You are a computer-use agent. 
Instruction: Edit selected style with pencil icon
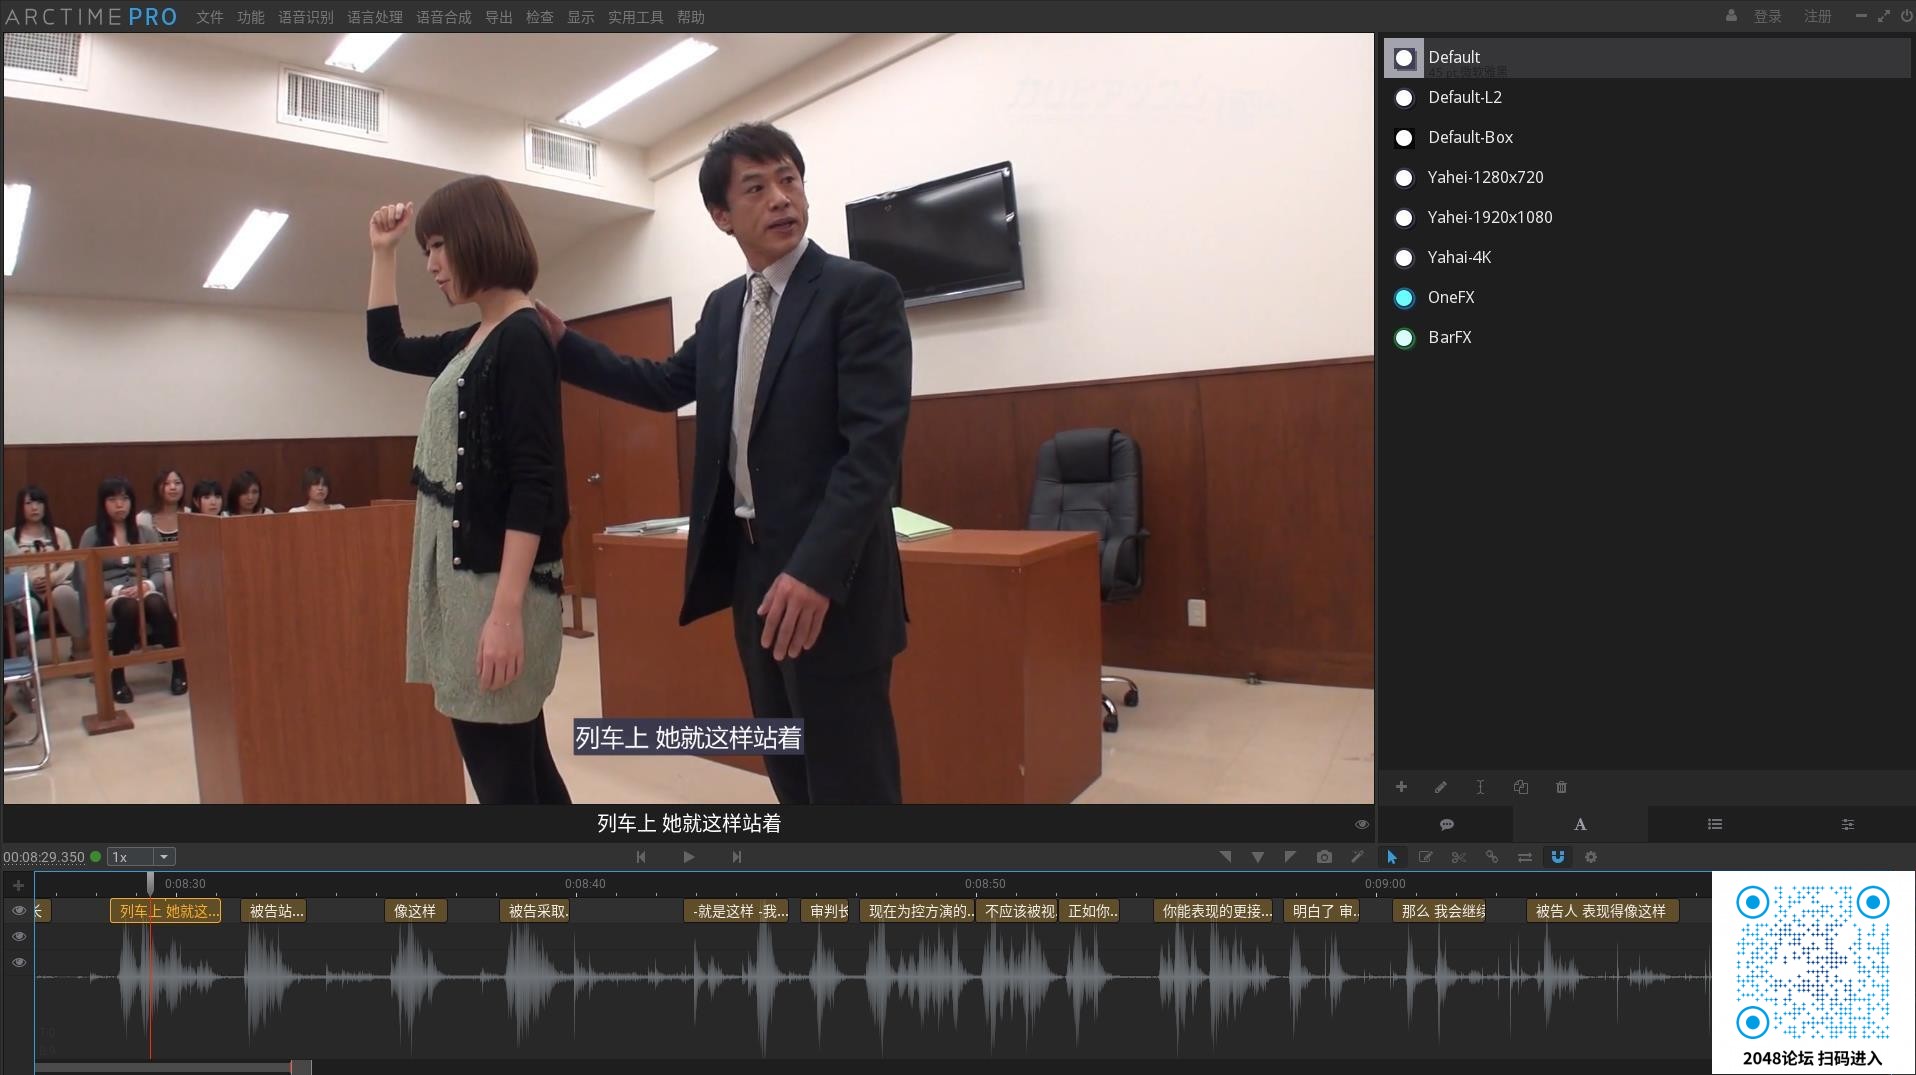(x=1441, y=787)
